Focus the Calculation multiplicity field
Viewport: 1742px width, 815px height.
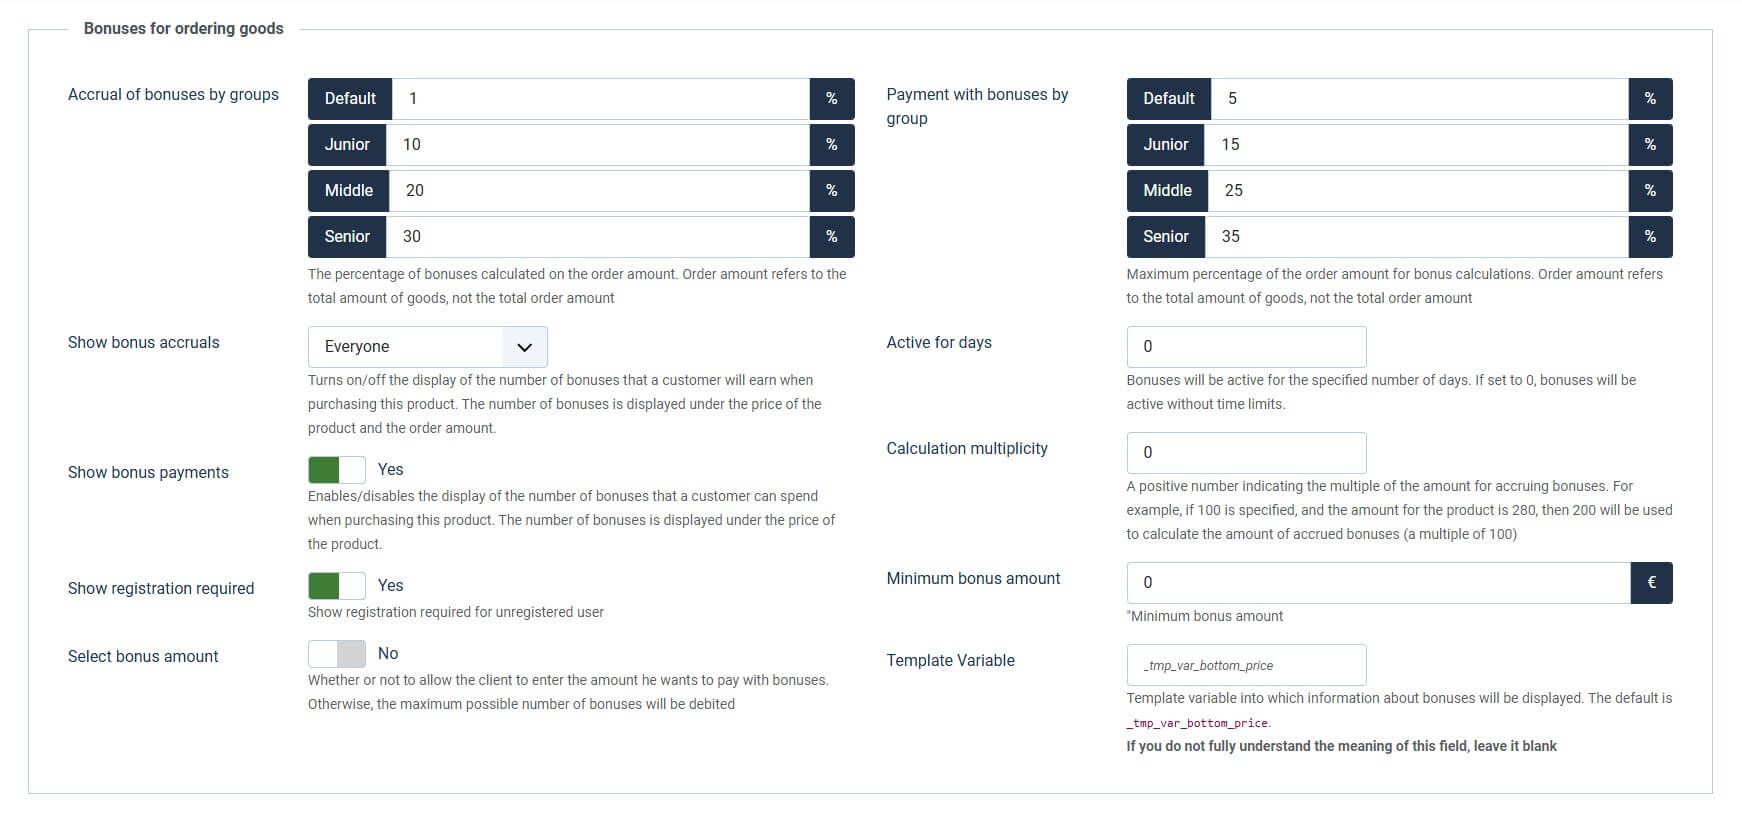(1245, 453)
